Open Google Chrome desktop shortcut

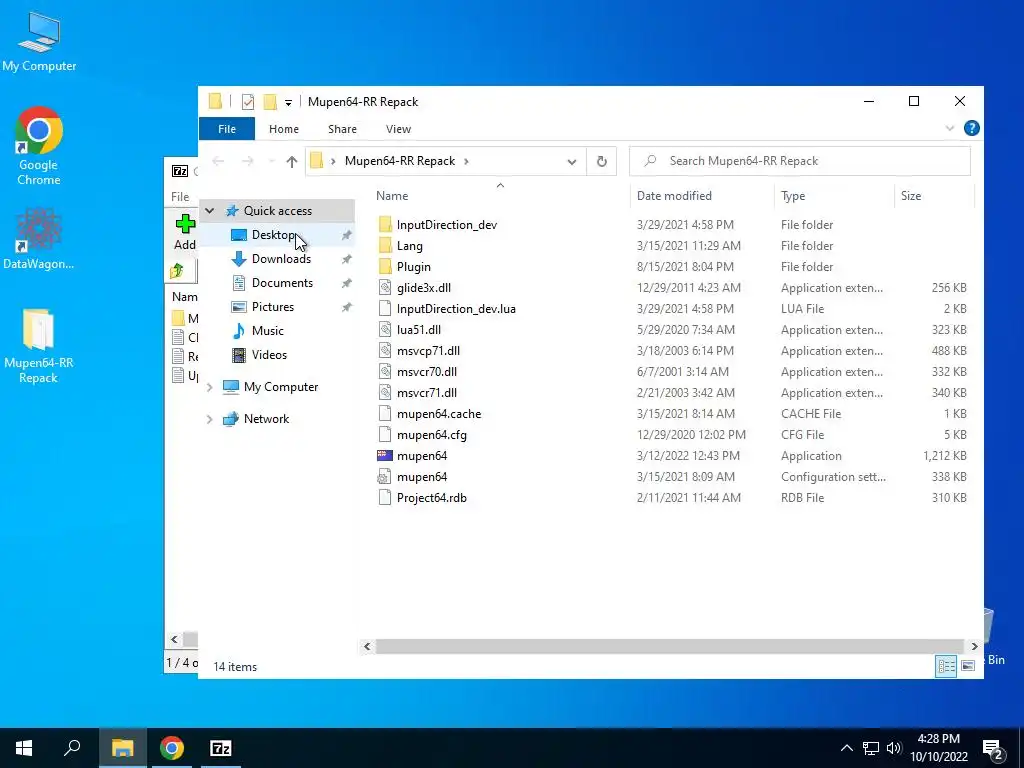pyautogui.click(x=39, y=146)
